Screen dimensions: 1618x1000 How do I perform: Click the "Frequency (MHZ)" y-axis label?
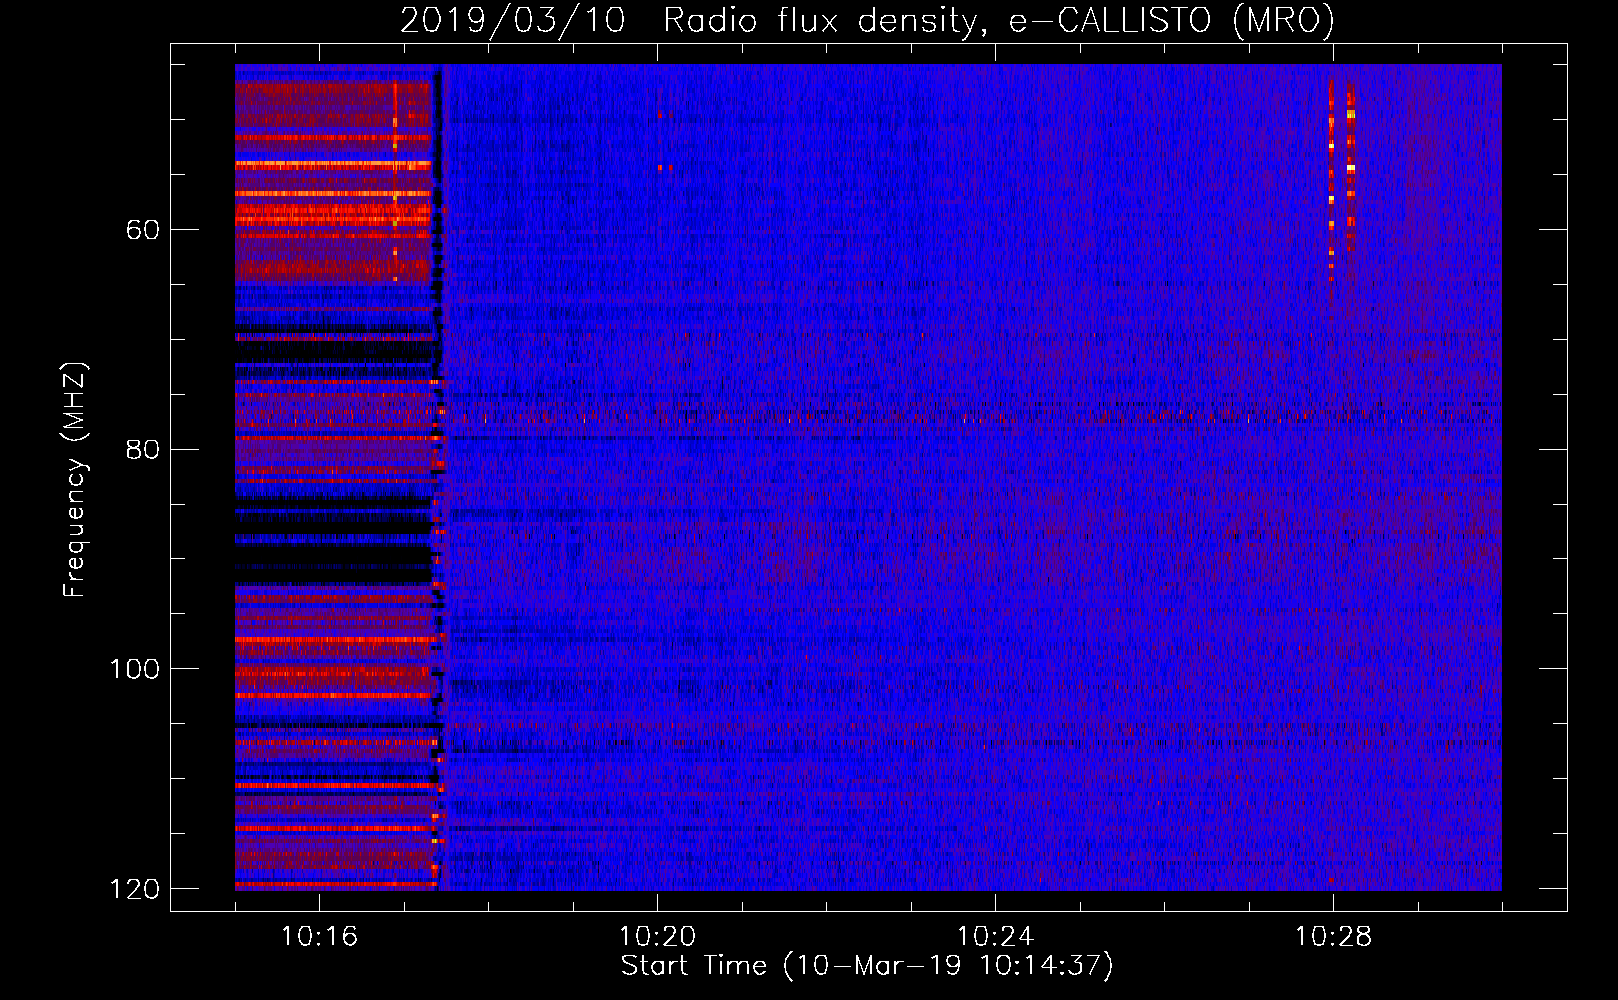74,480
